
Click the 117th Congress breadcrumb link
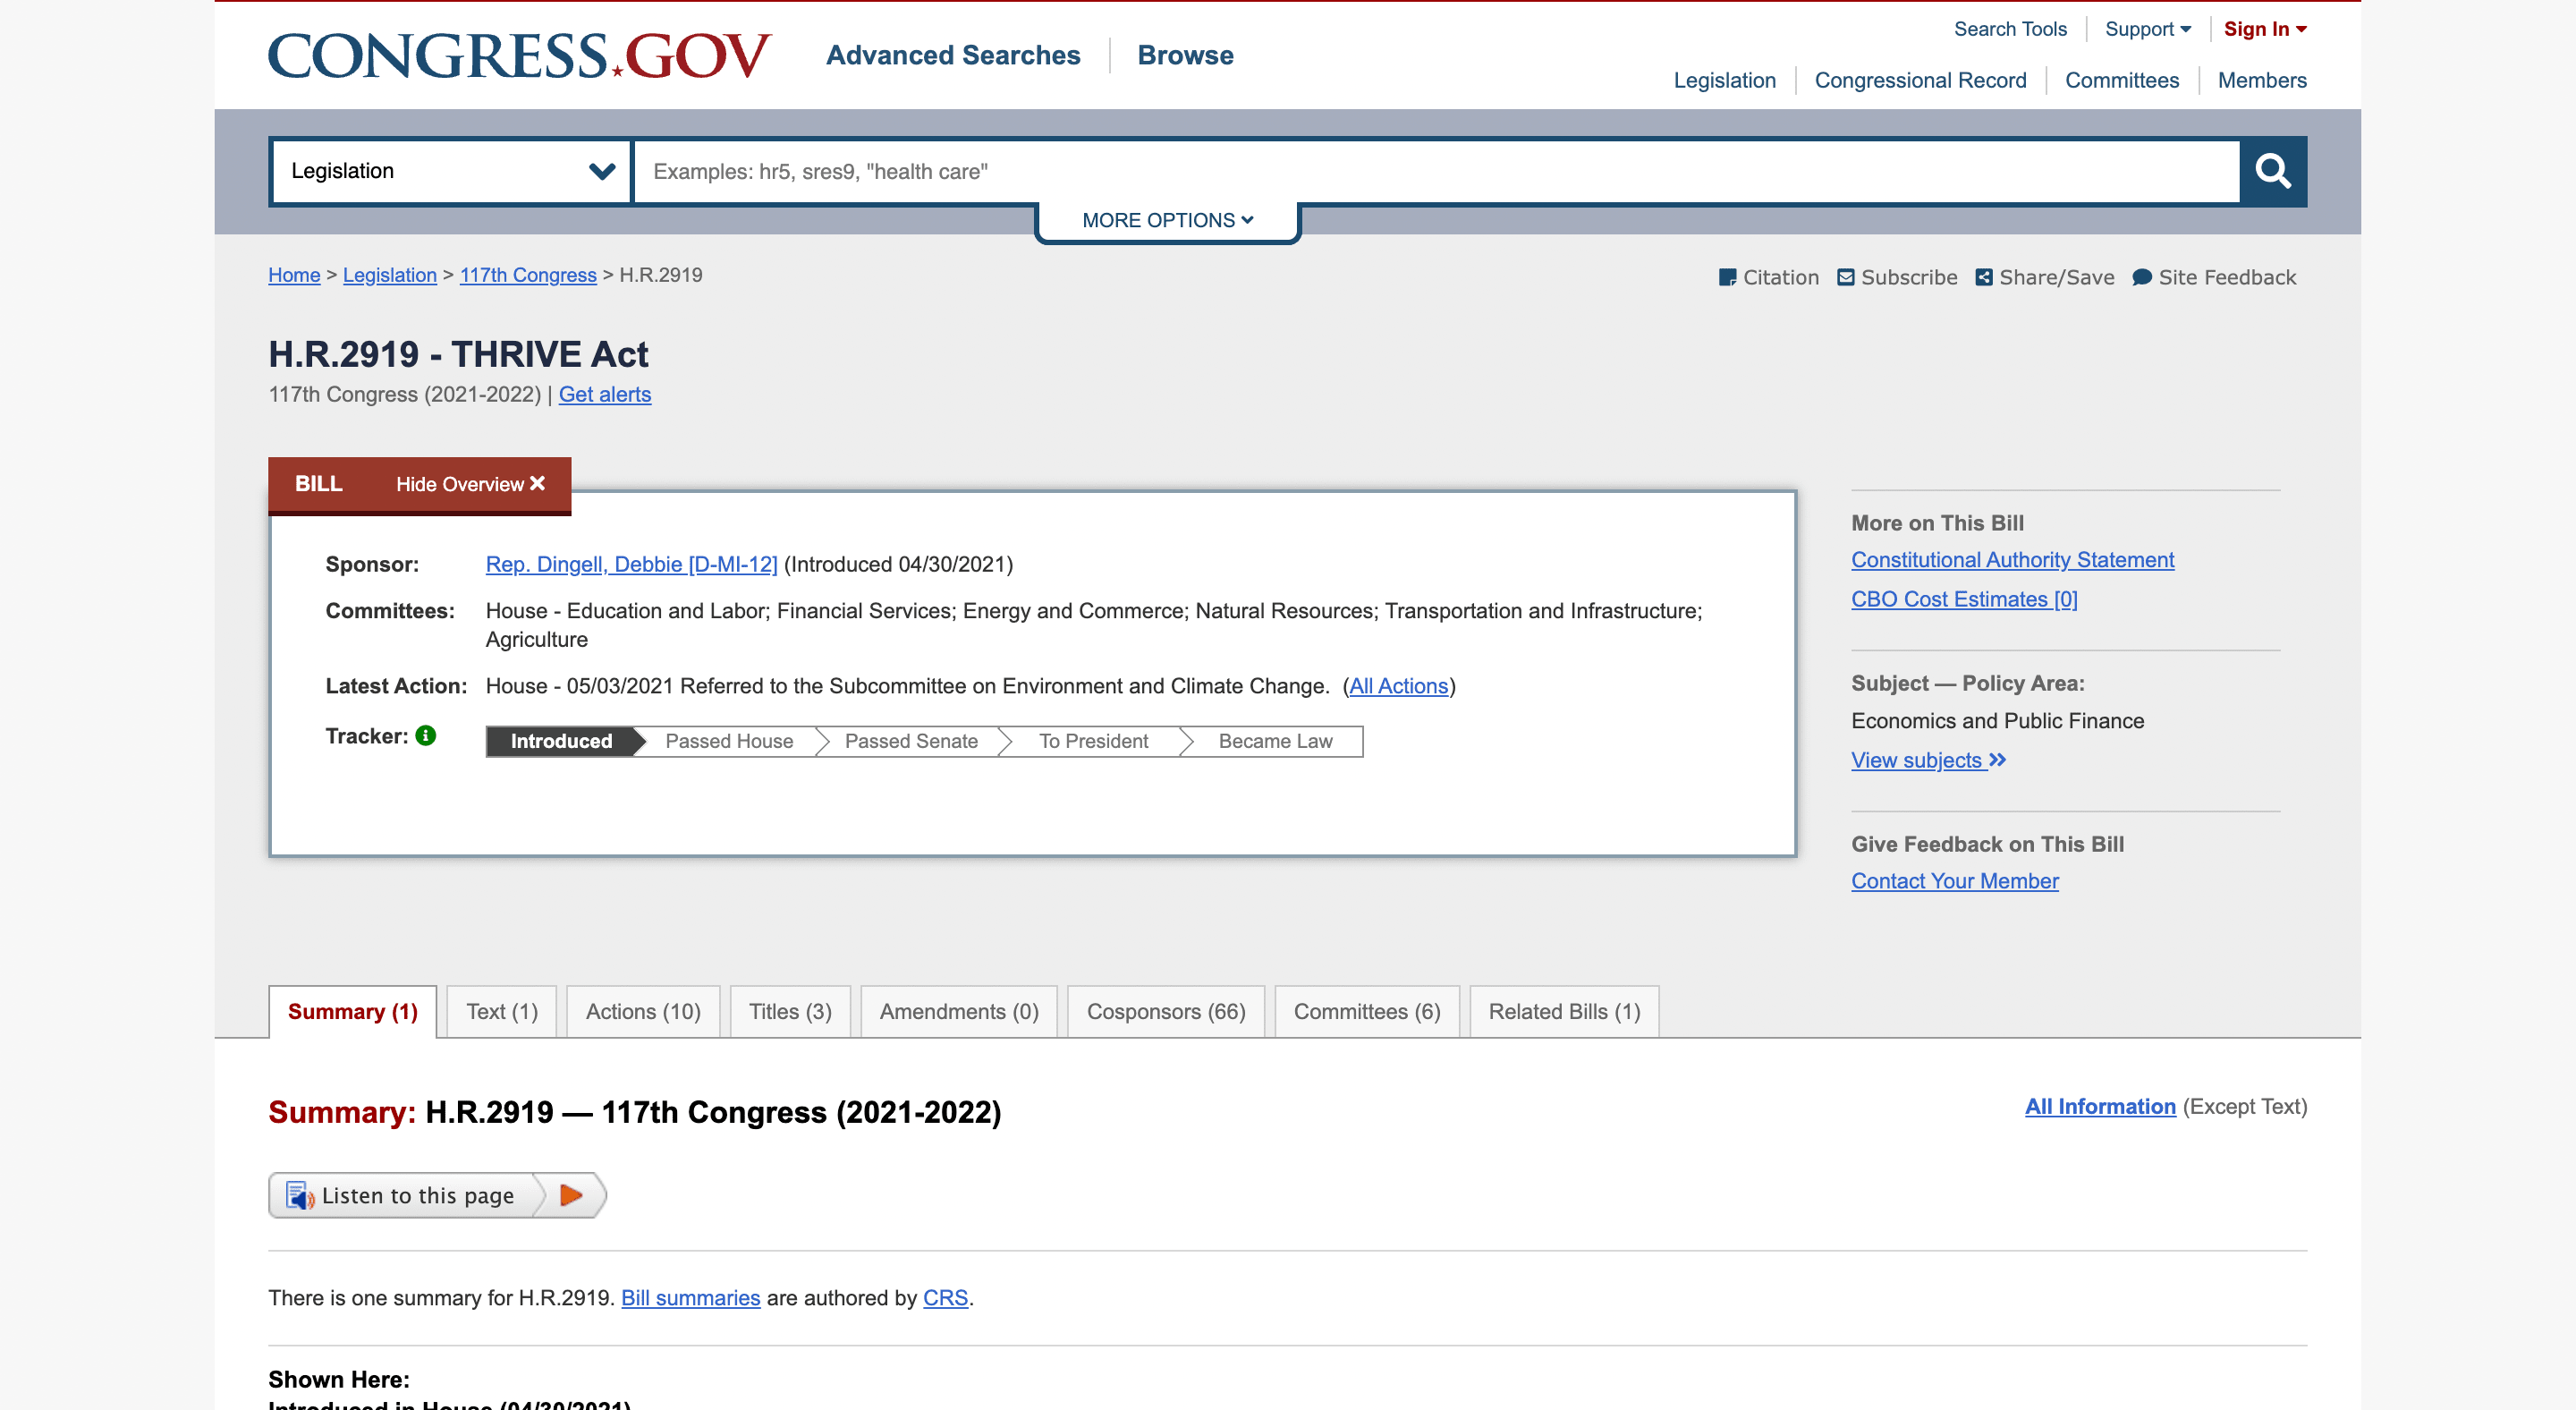click(528, 275)
